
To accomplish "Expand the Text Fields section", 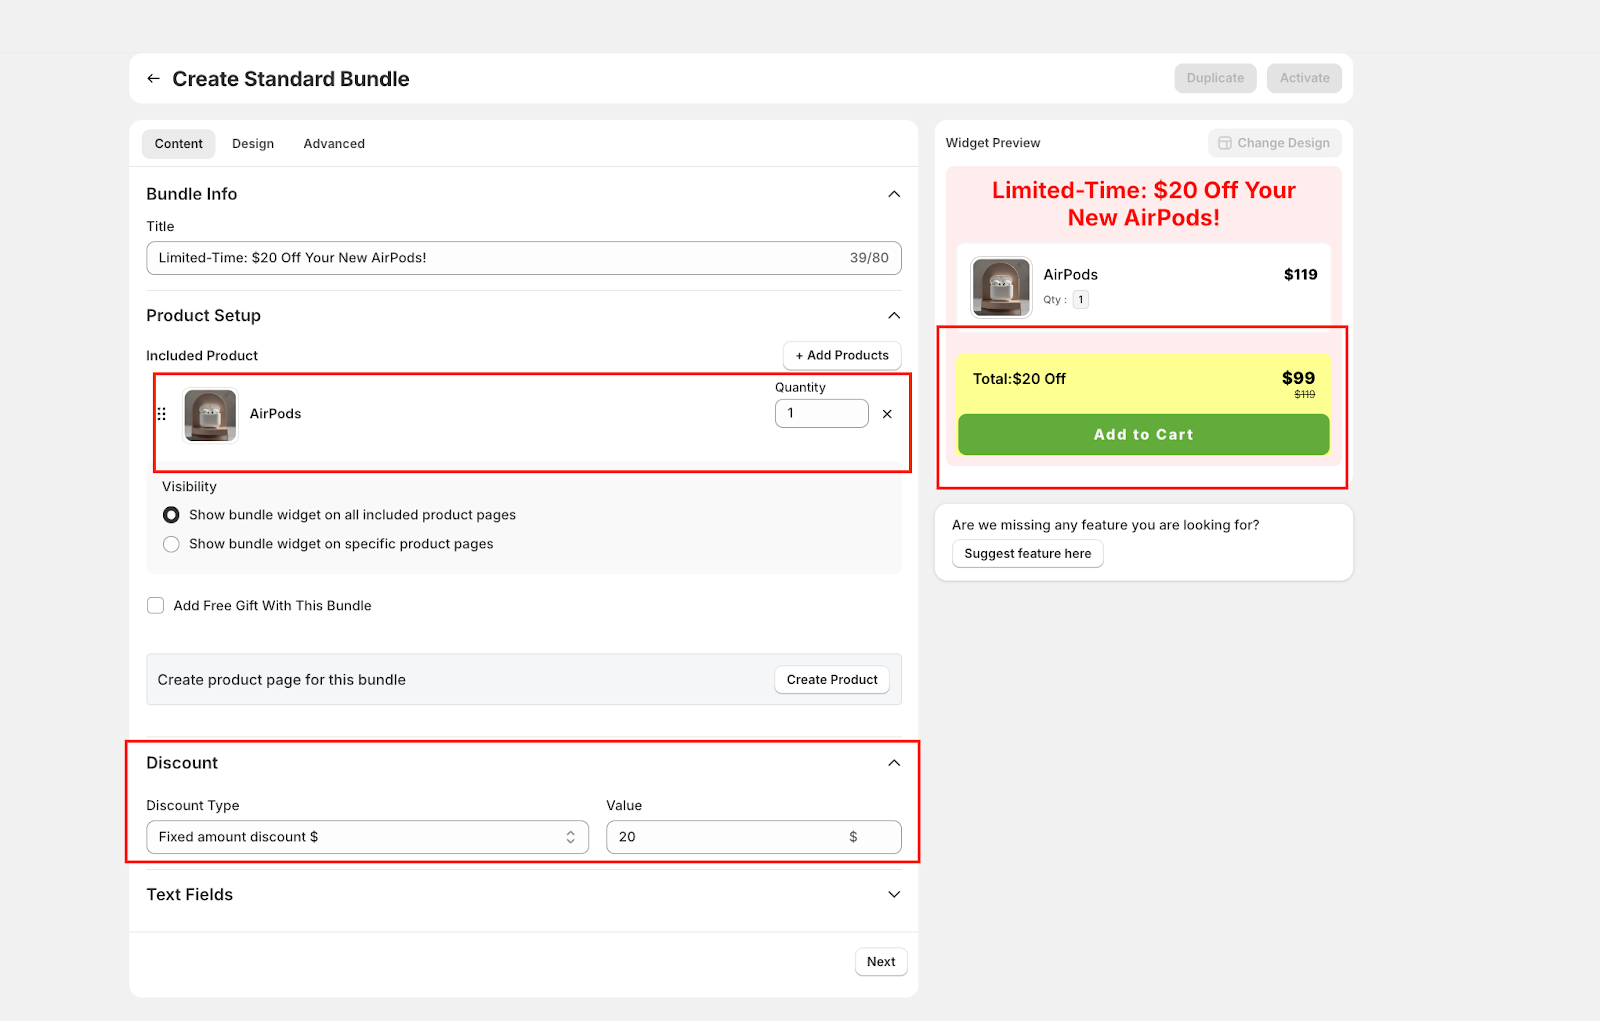I will tap(894, 895).
